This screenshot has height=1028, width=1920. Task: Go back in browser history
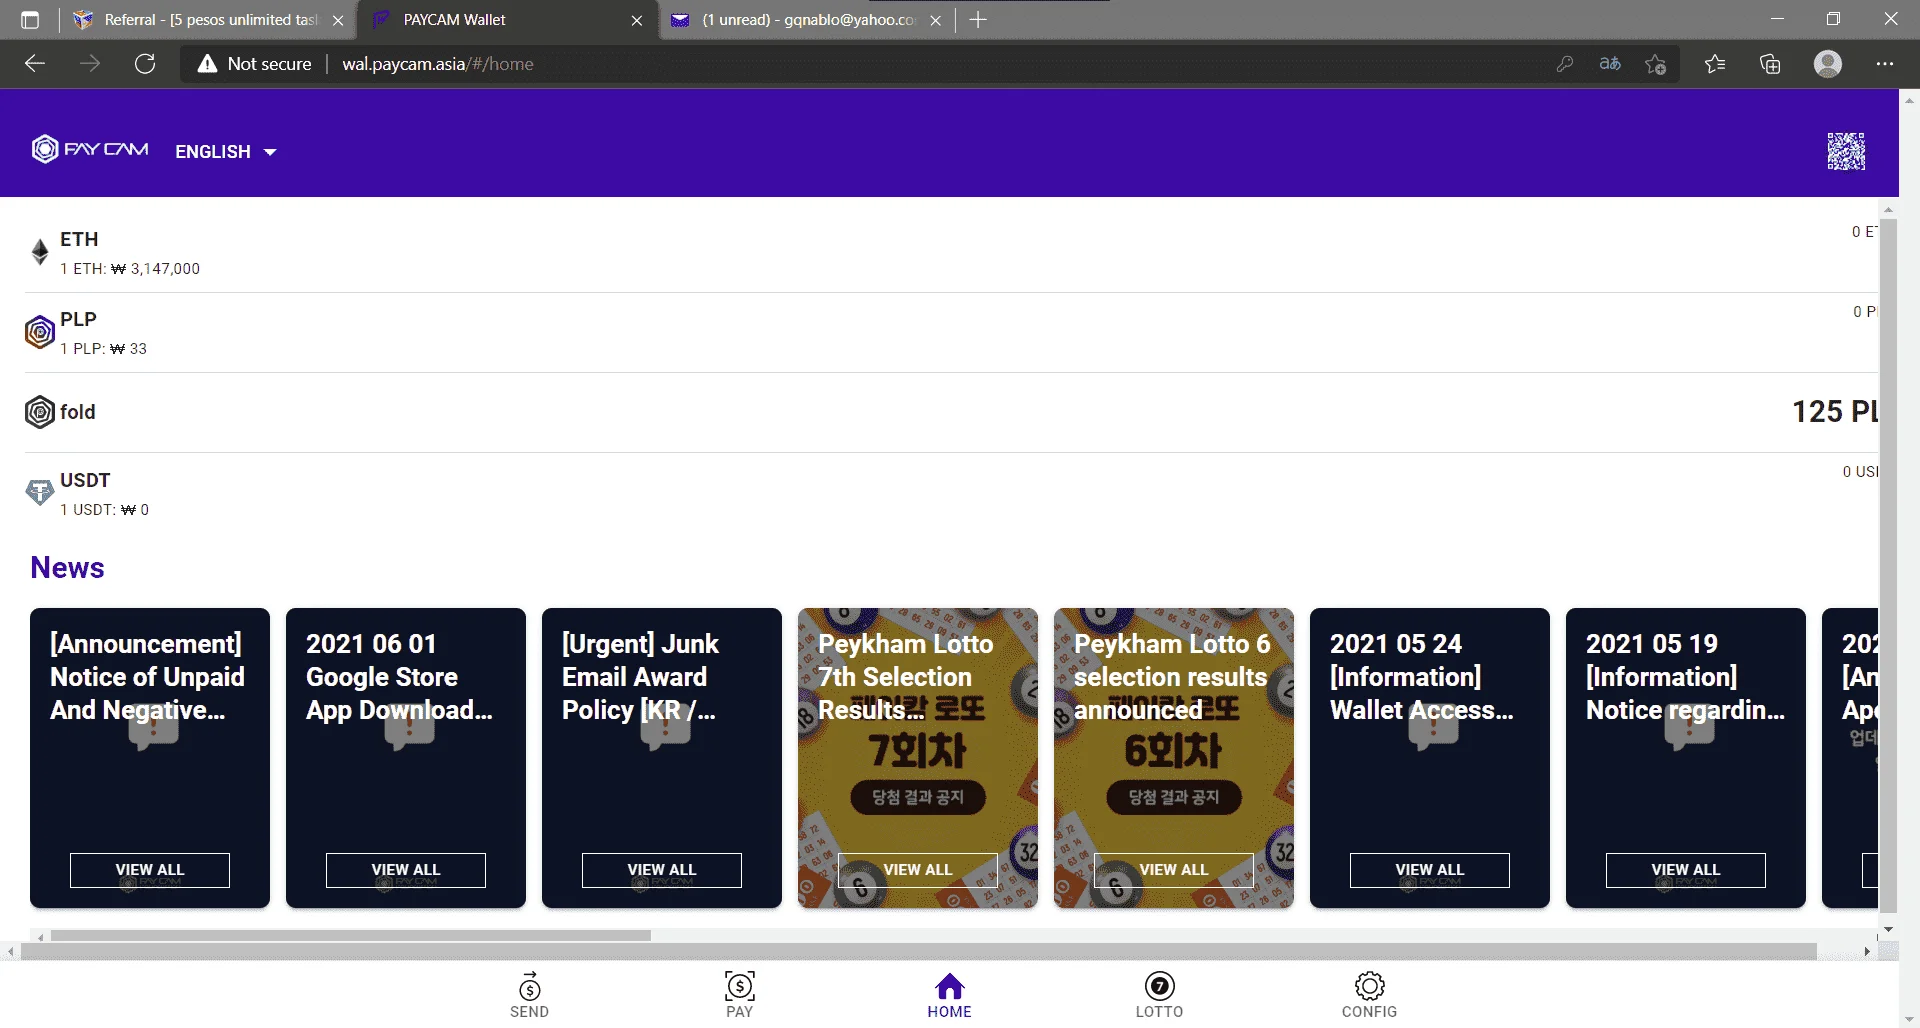point(35,64)
